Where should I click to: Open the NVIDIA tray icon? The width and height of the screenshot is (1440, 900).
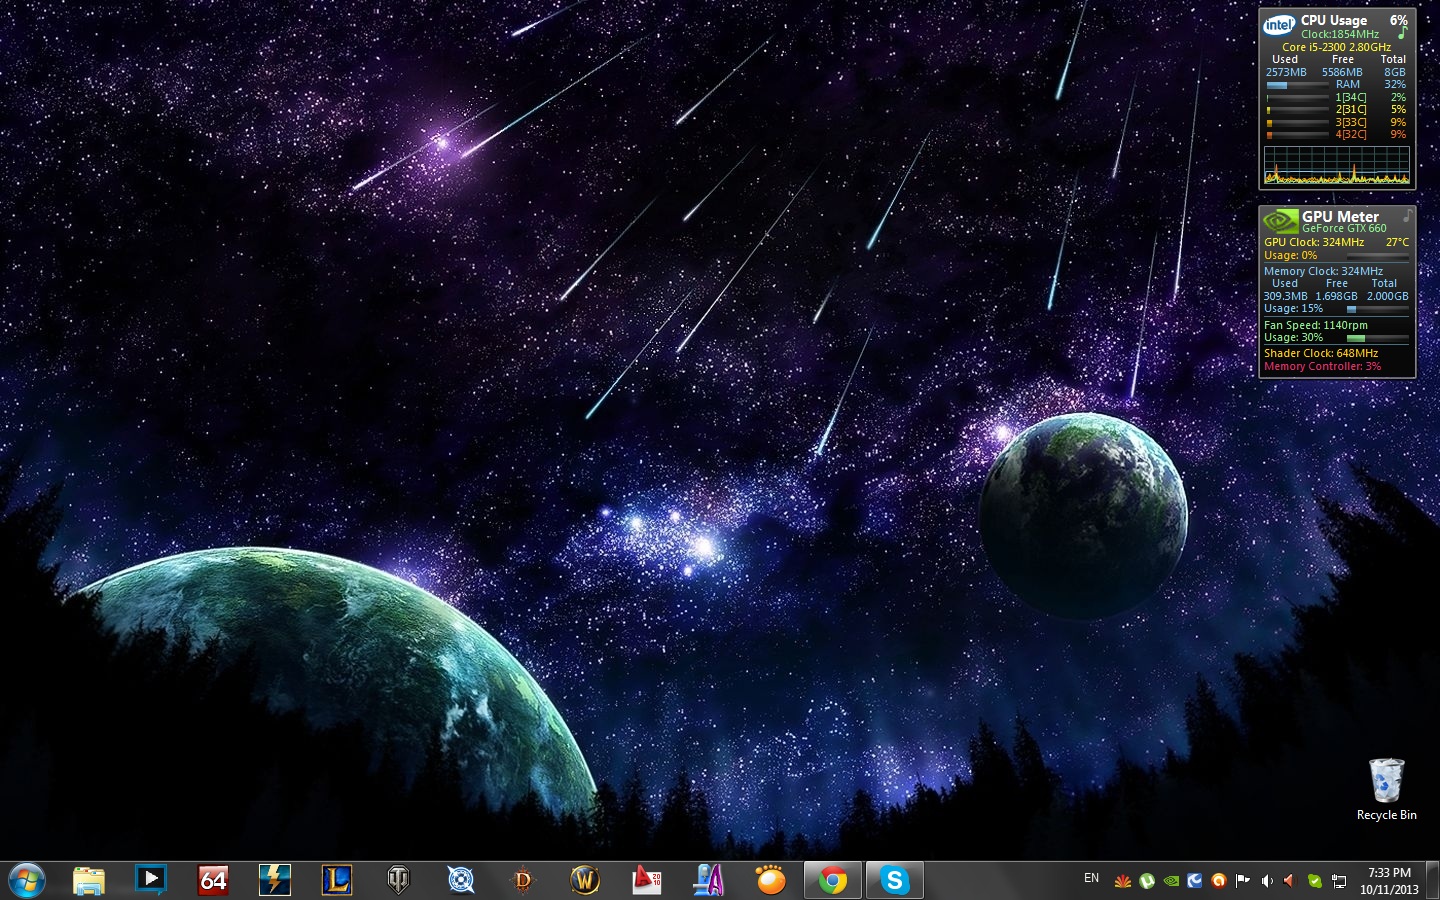[1171, 881]
